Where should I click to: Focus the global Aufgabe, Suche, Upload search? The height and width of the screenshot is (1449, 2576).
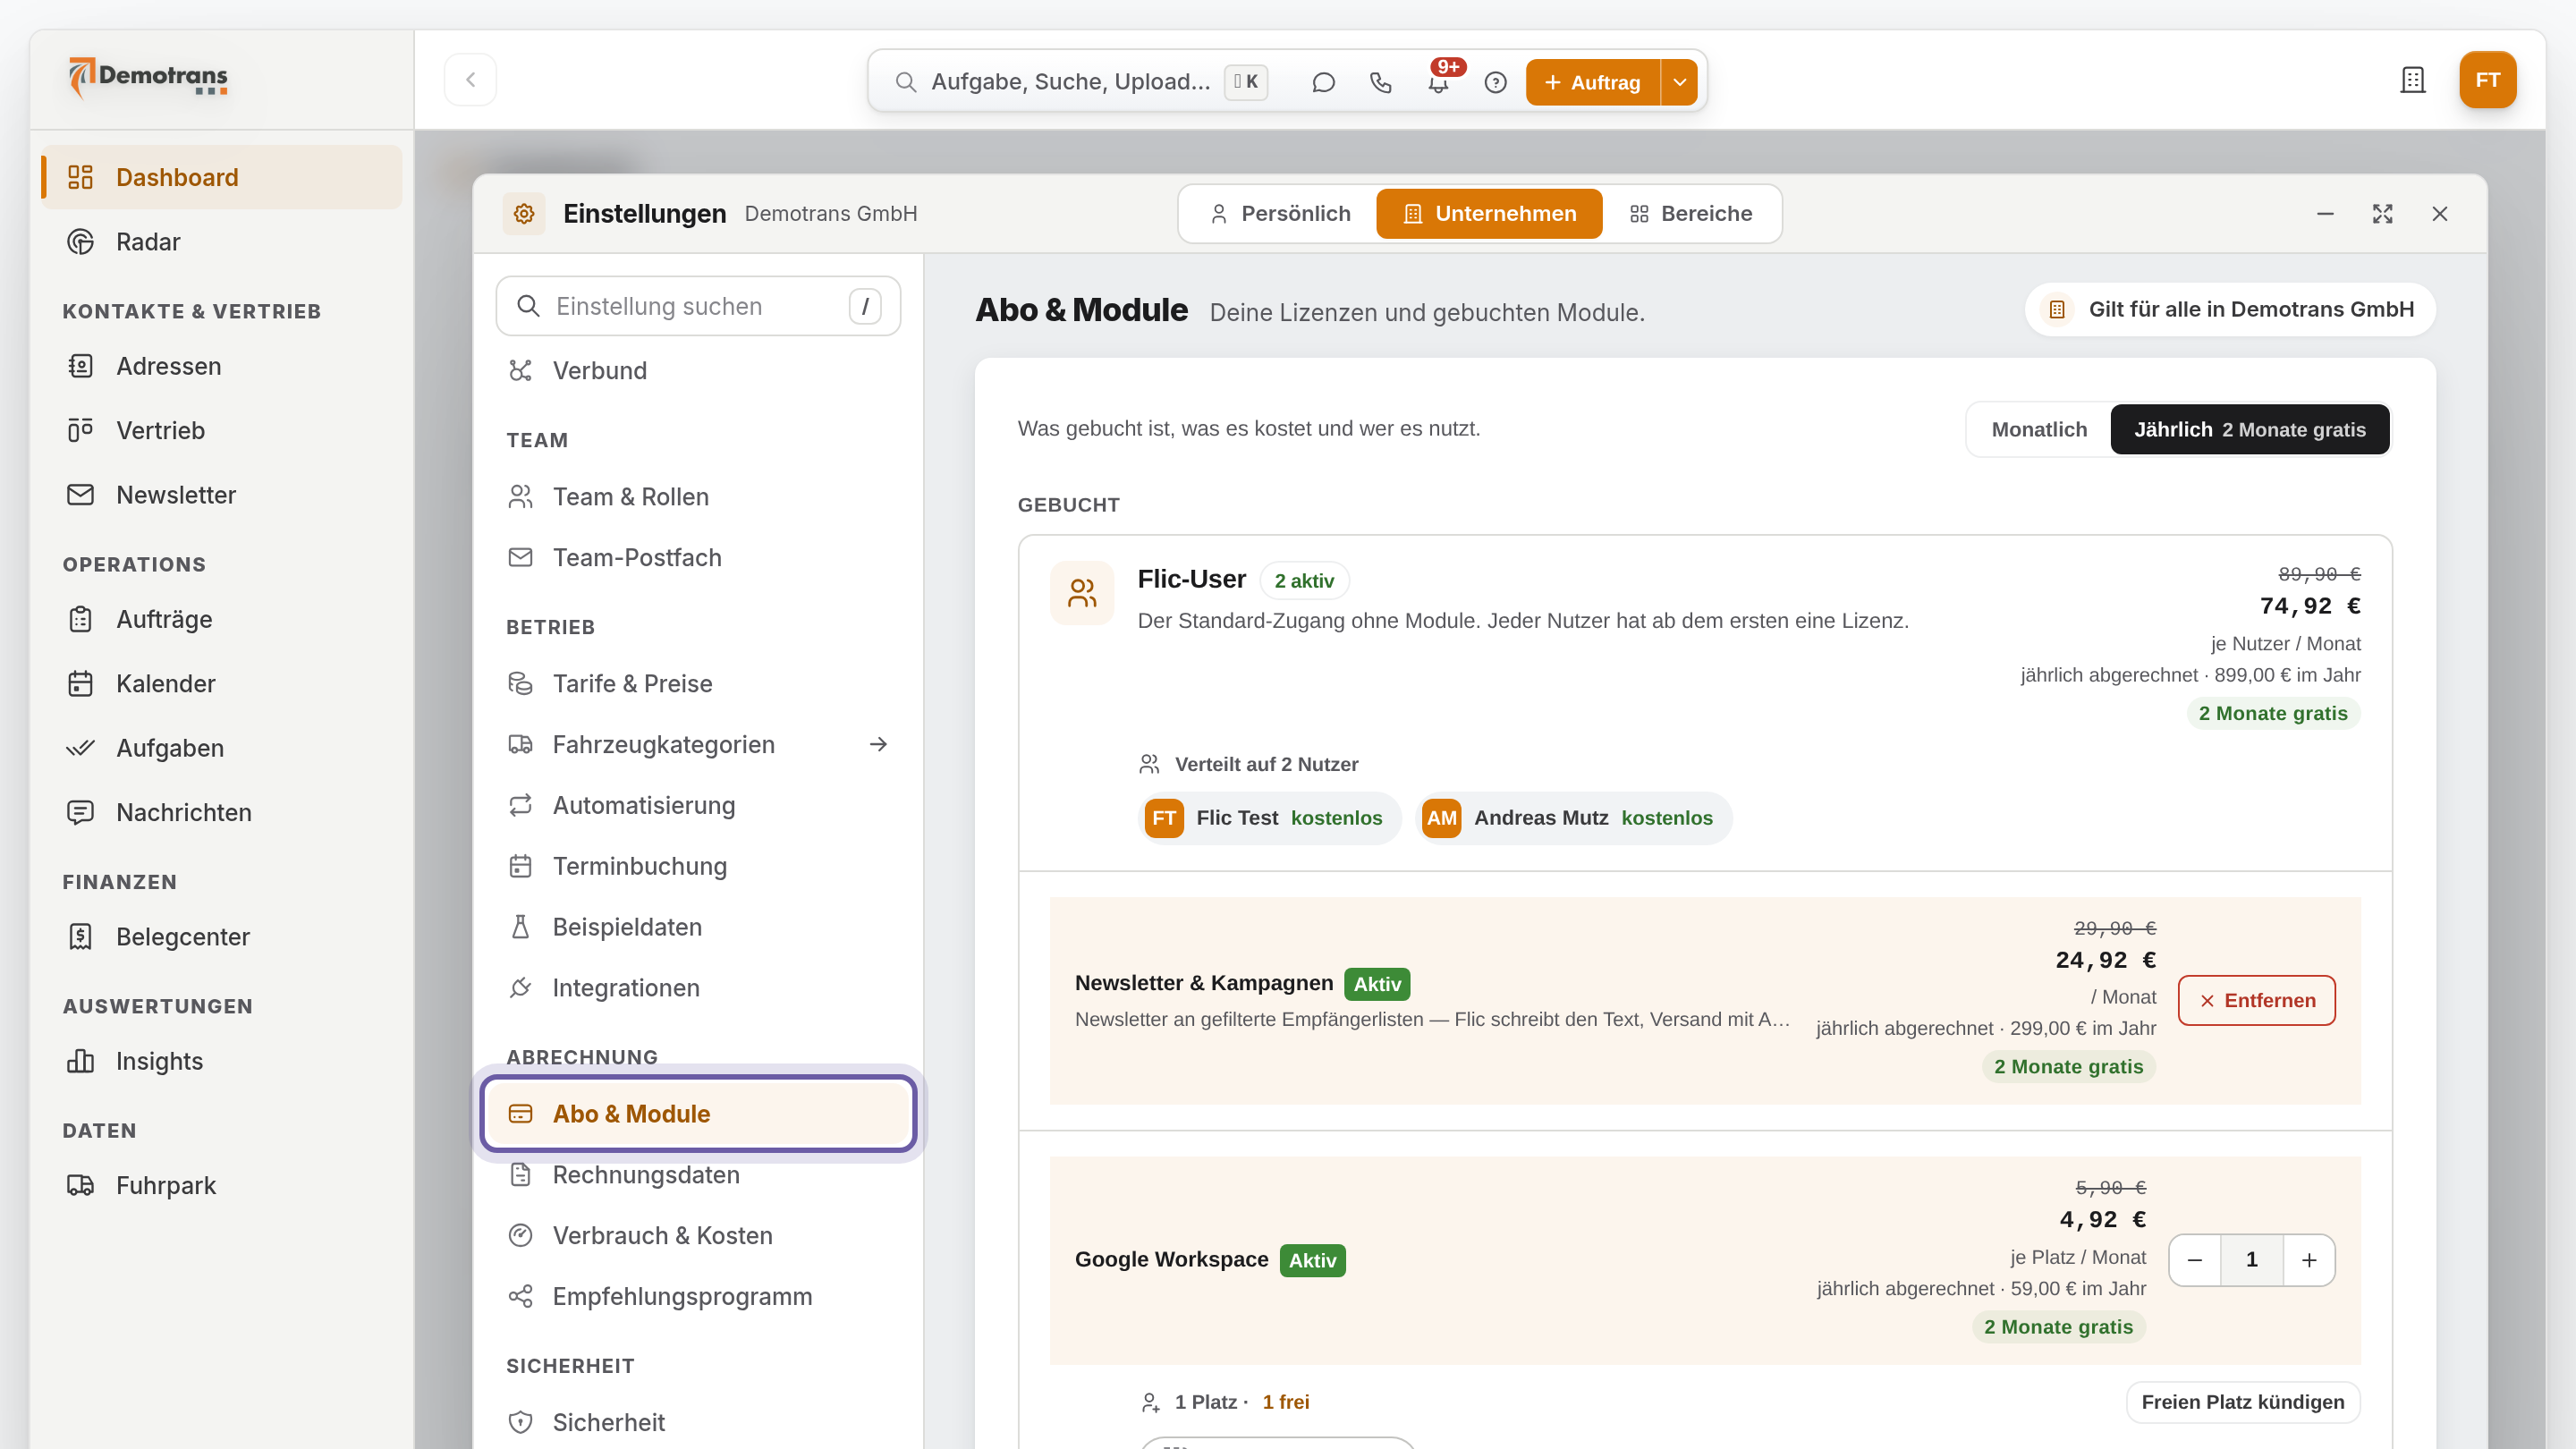click(1070, 82)
